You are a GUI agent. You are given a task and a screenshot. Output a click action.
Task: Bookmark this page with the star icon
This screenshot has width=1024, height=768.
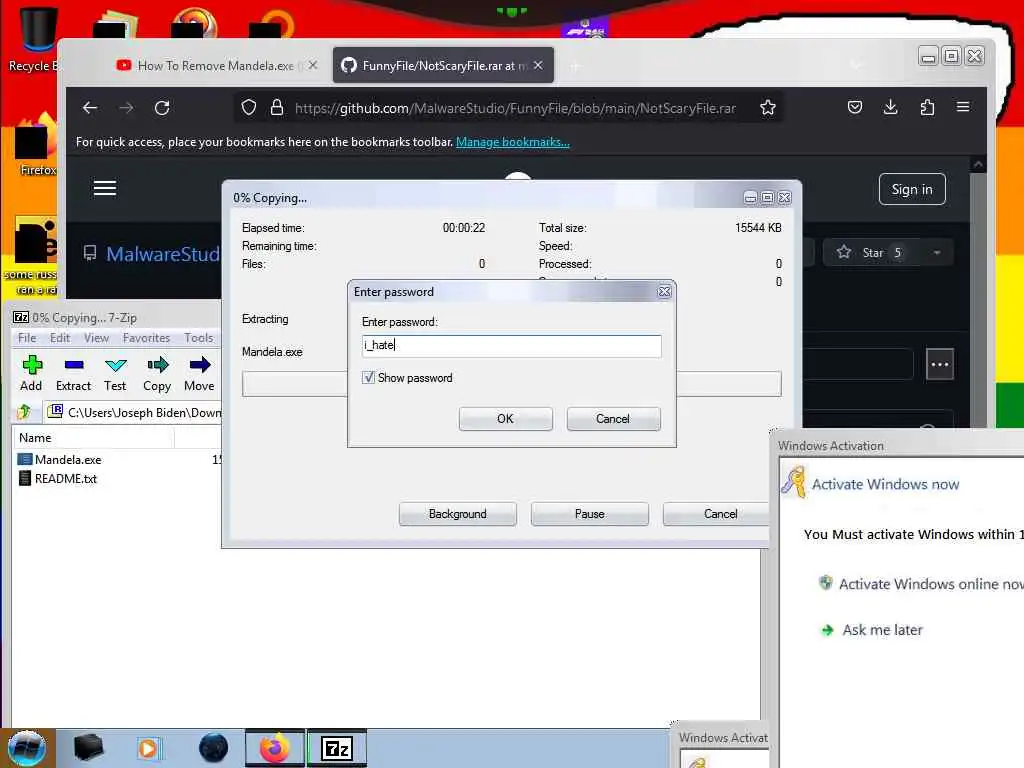coord(768,108)
